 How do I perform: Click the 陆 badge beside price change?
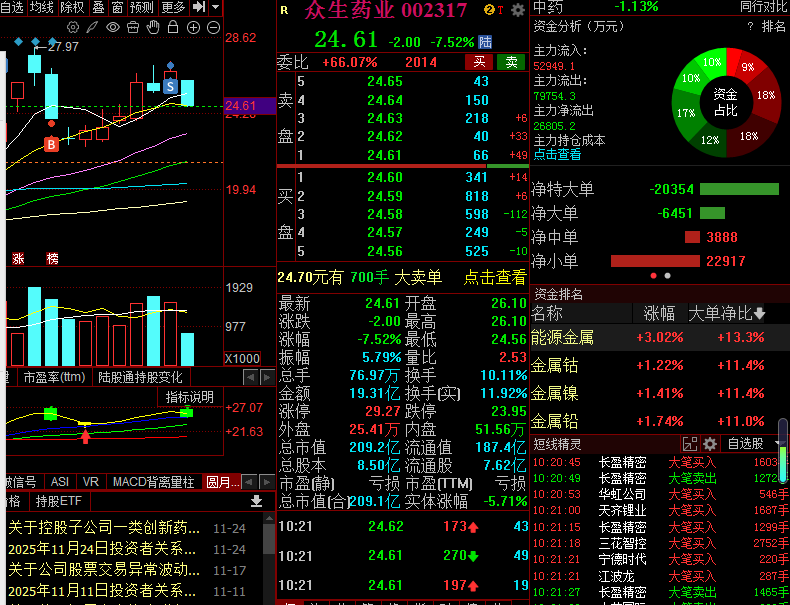pos(485,42)
